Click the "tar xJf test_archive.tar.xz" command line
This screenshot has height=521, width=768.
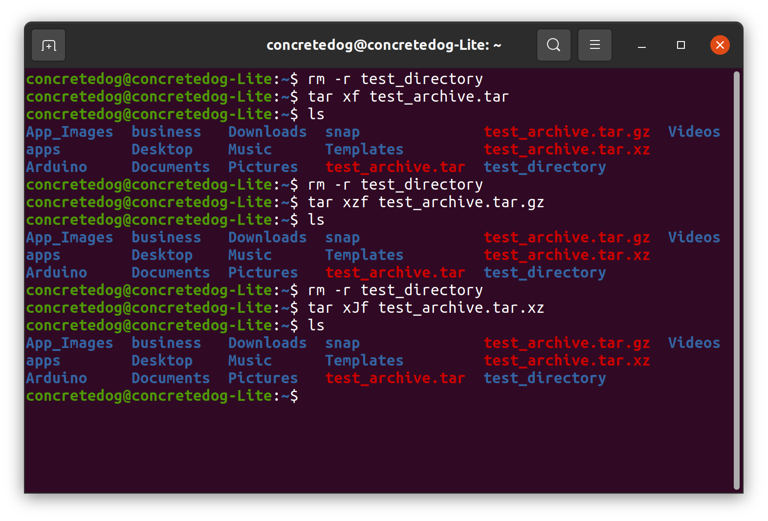(x=425, y=308)
